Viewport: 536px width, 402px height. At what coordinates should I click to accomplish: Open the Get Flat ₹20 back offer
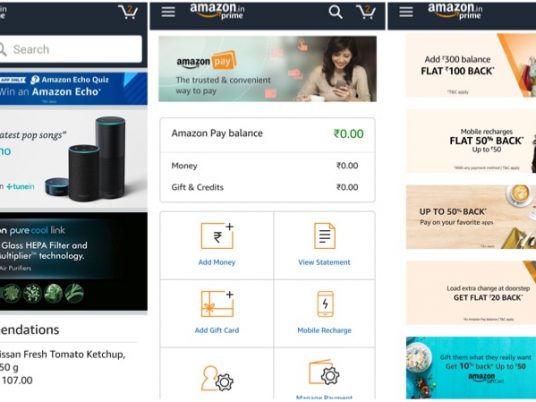click(x=471, y=293)
